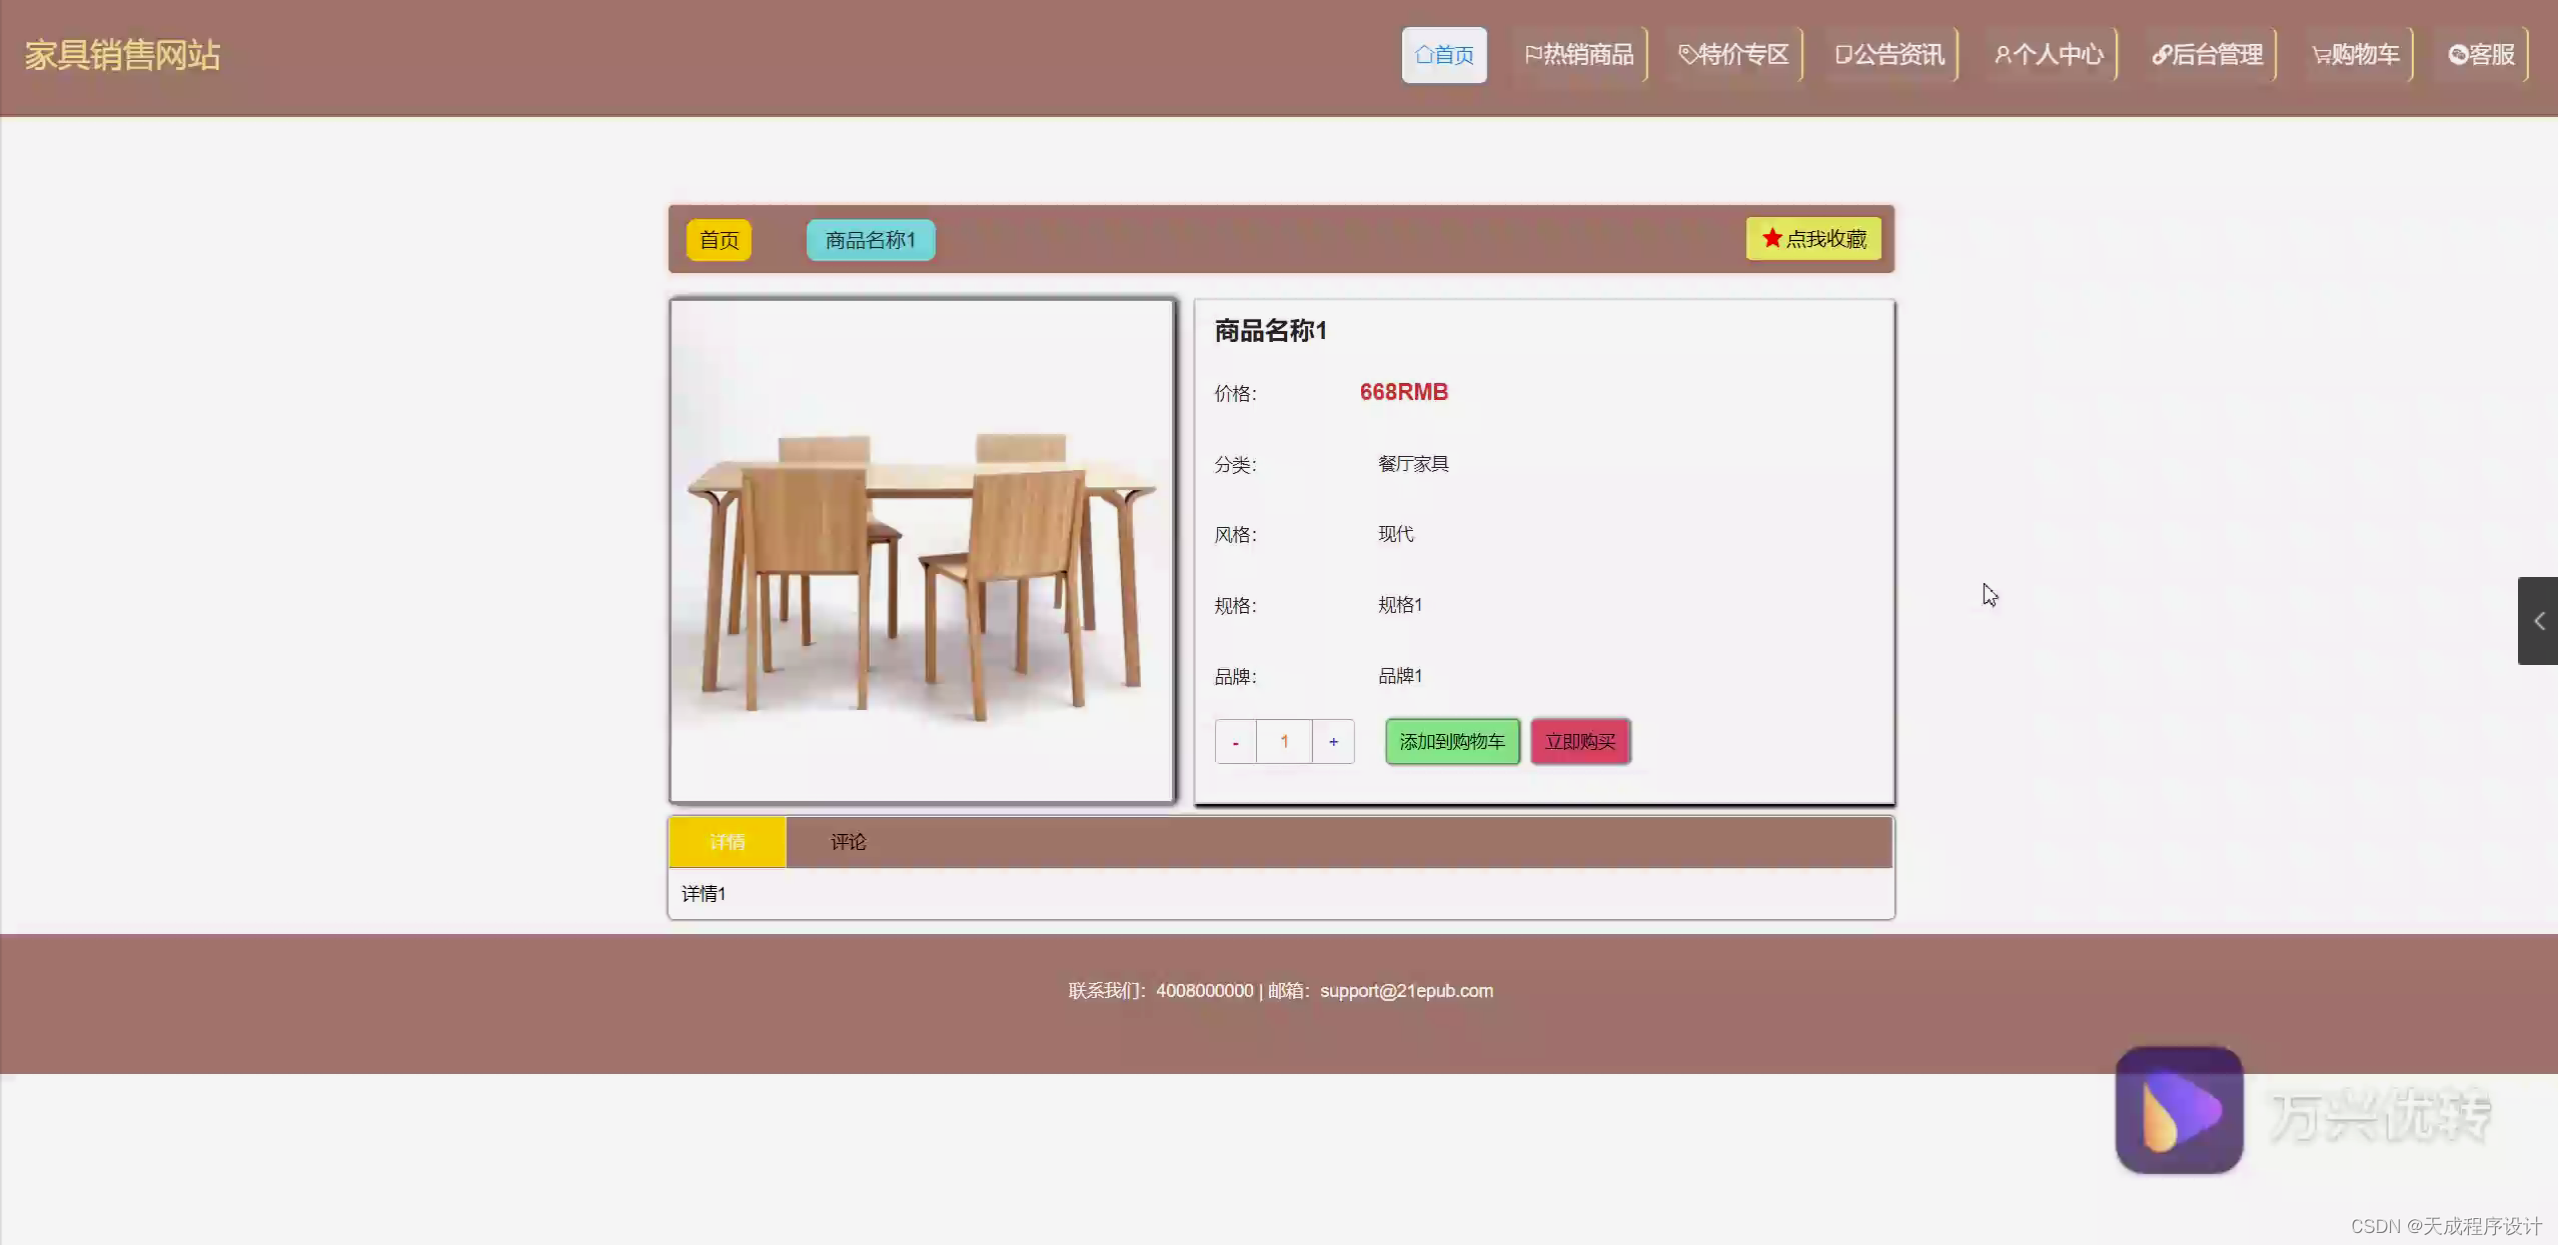Viewport: 2558px width, 1245px height.
Task: Switch to the 评论 tab
Action: (848, 842)
